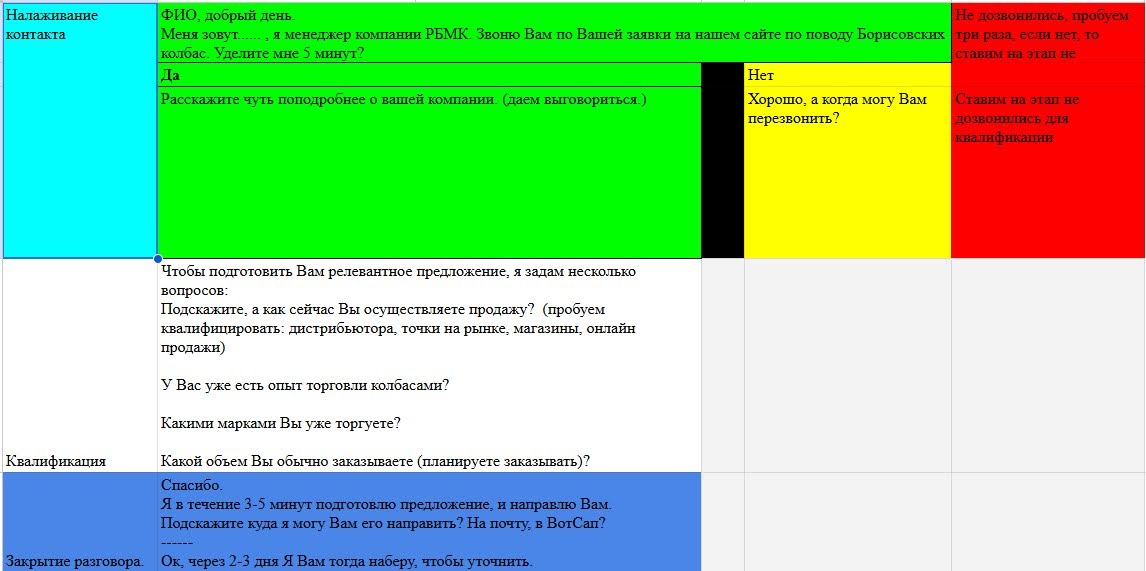1146x571 pixels.
Task: Click the white cell with qualification questions
Action: (x=429, y=365)
